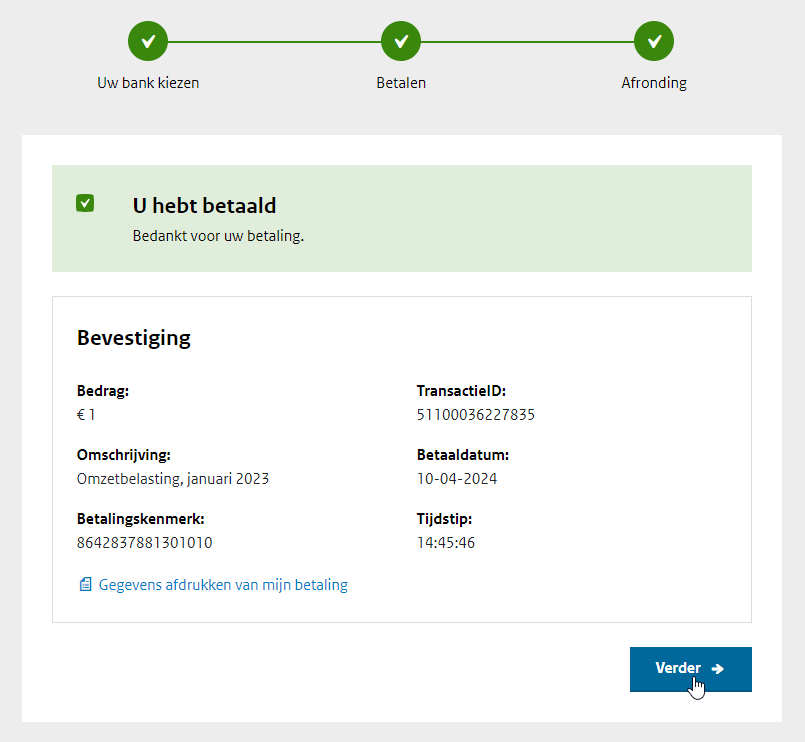Click the checkmark circle above 'Uw bank kiezen'

point(148,41)
